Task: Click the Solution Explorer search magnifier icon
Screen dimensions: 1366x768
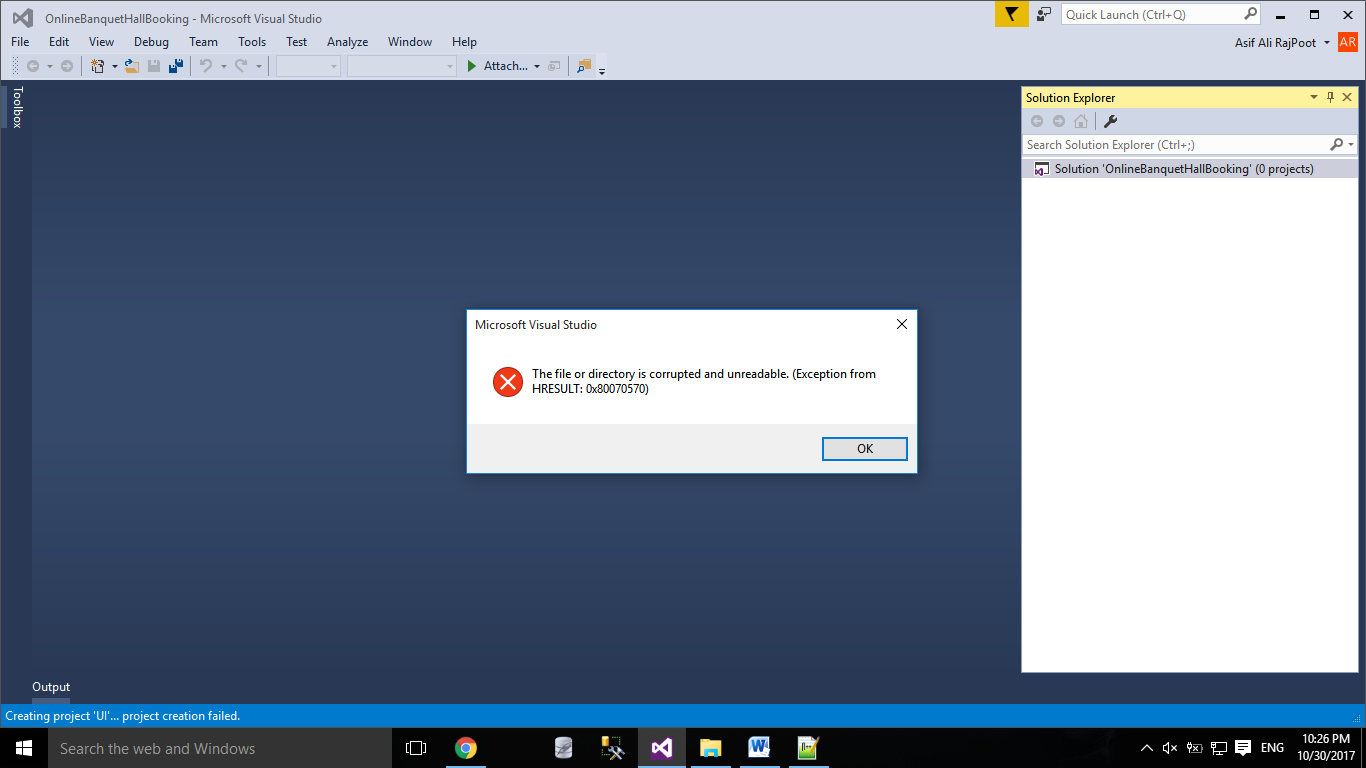Action: pyautogui.click(x=1337, y=145)
